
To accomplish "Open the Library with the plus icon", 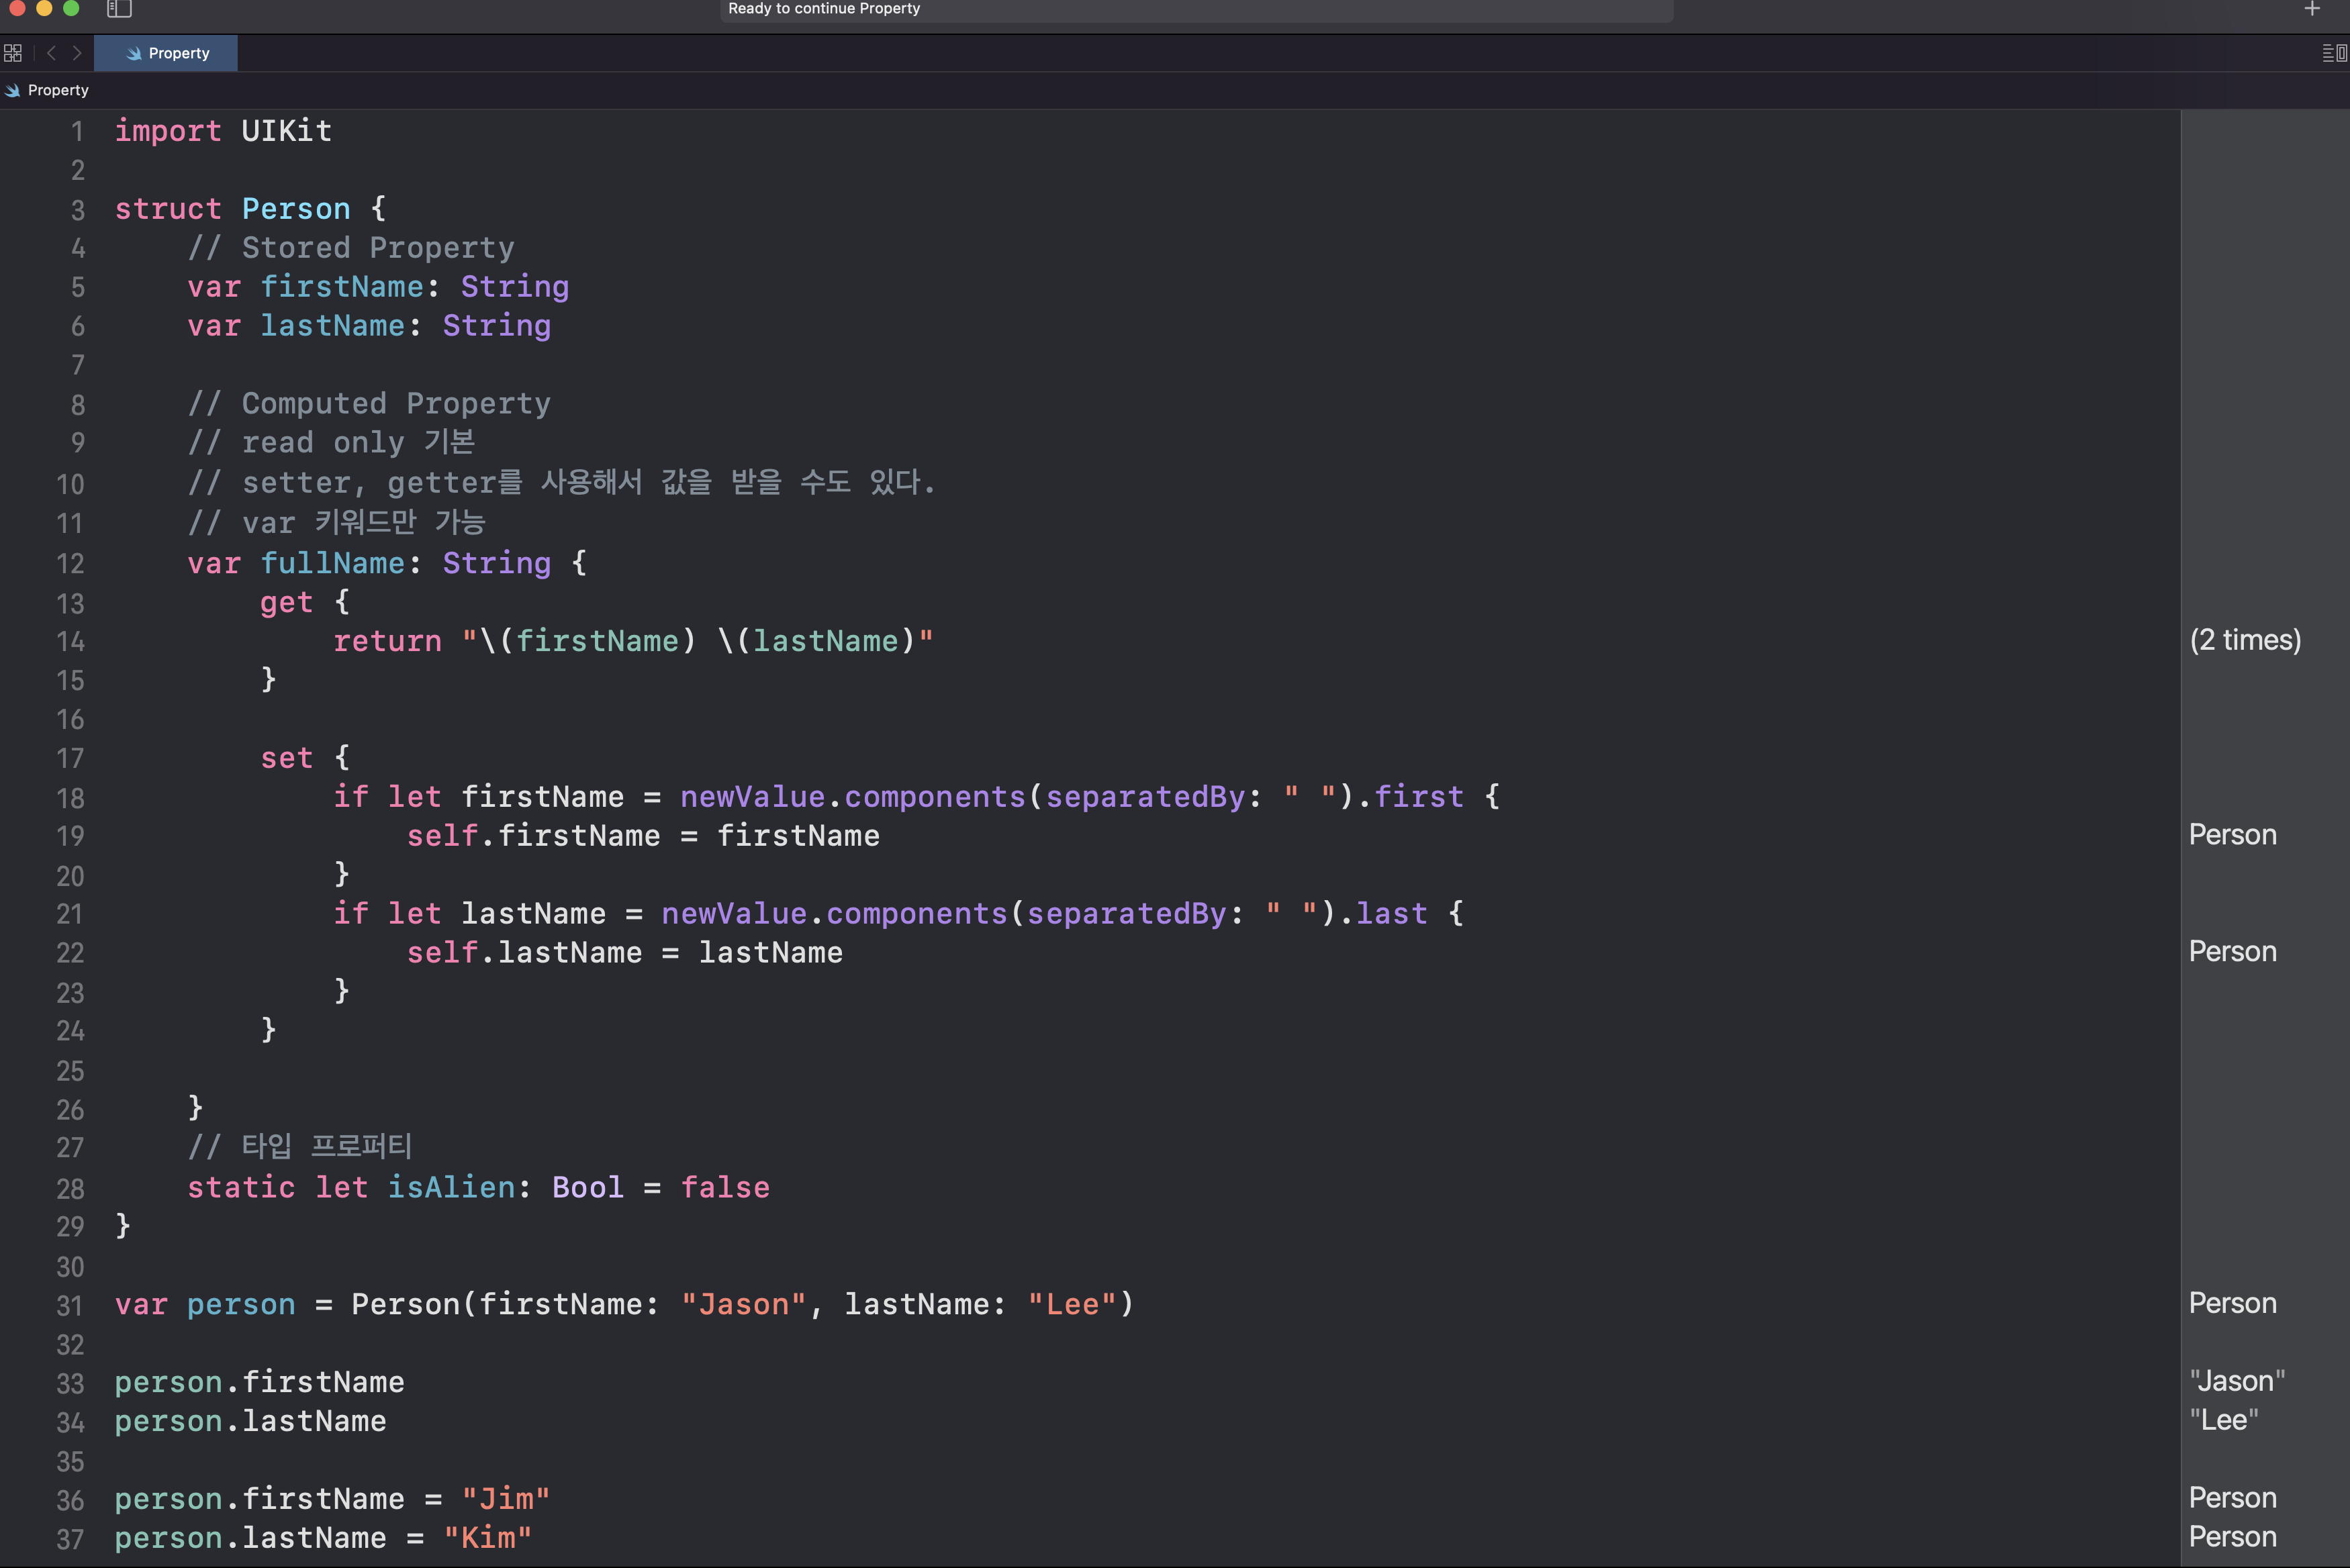I will point(2311,9).
